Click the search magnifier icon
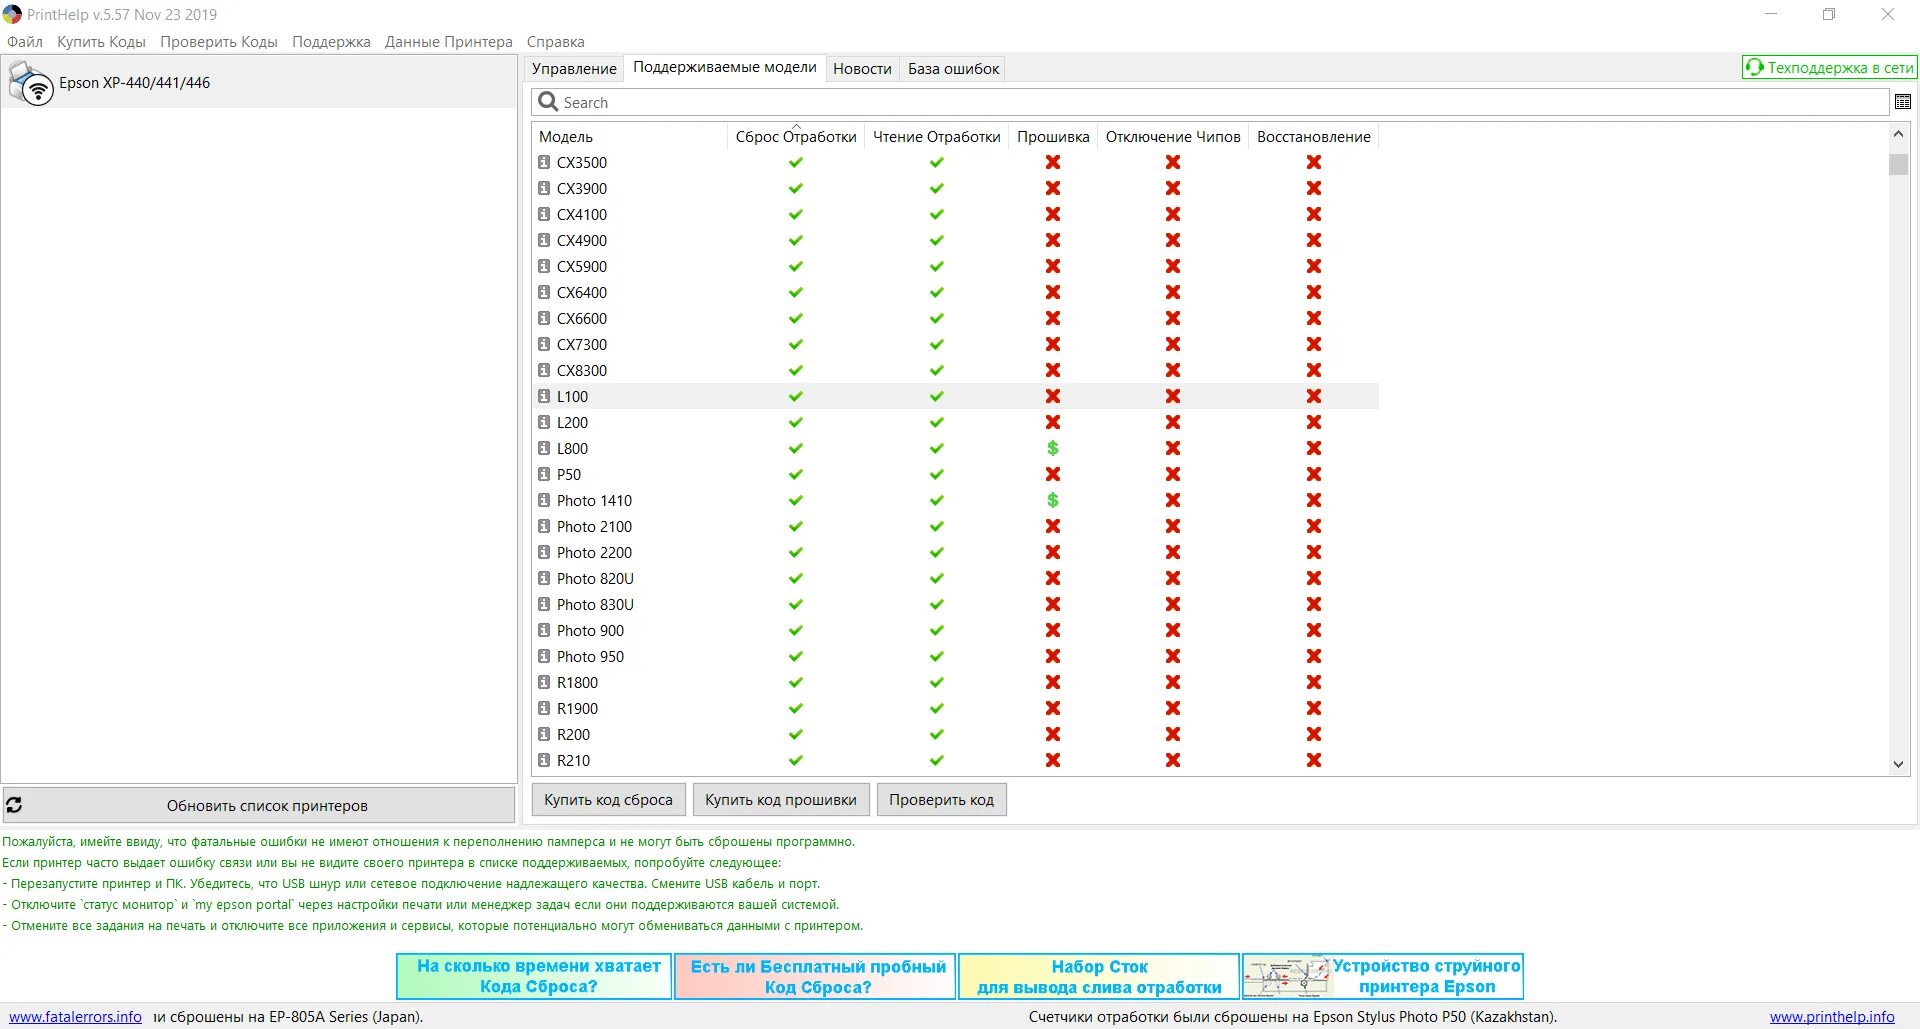 coord(548,102)
